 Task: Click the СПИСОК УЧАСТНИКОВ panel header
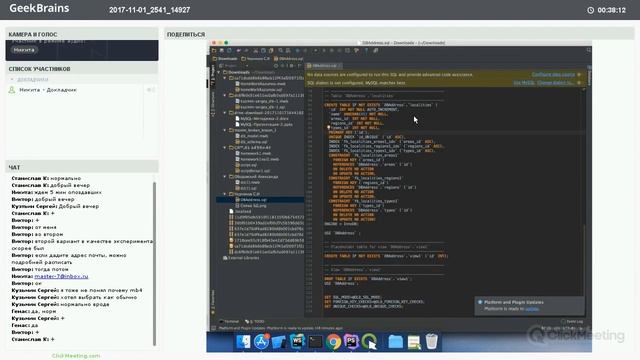82,69
